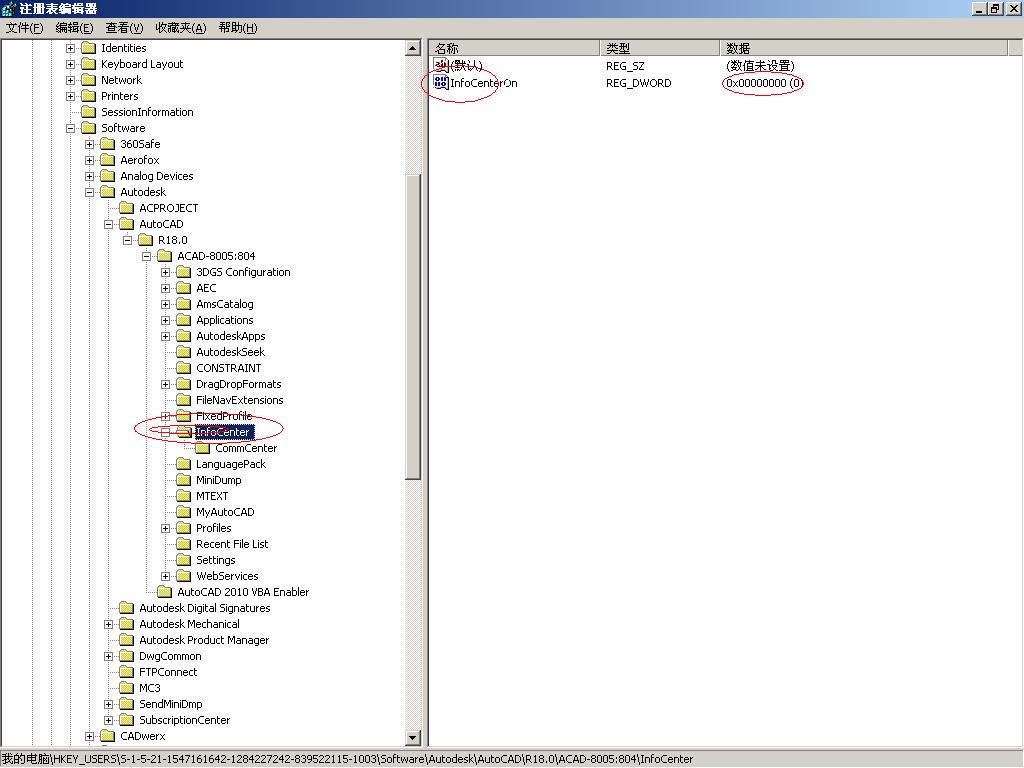Click the Recent File List folder icon
This screenshot has height=768, width=1024.
184,544
